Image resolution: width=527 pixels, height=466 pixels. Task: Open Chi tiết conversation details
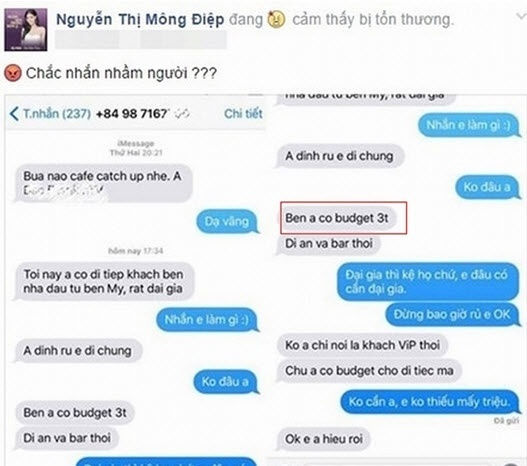coord(243,114)
